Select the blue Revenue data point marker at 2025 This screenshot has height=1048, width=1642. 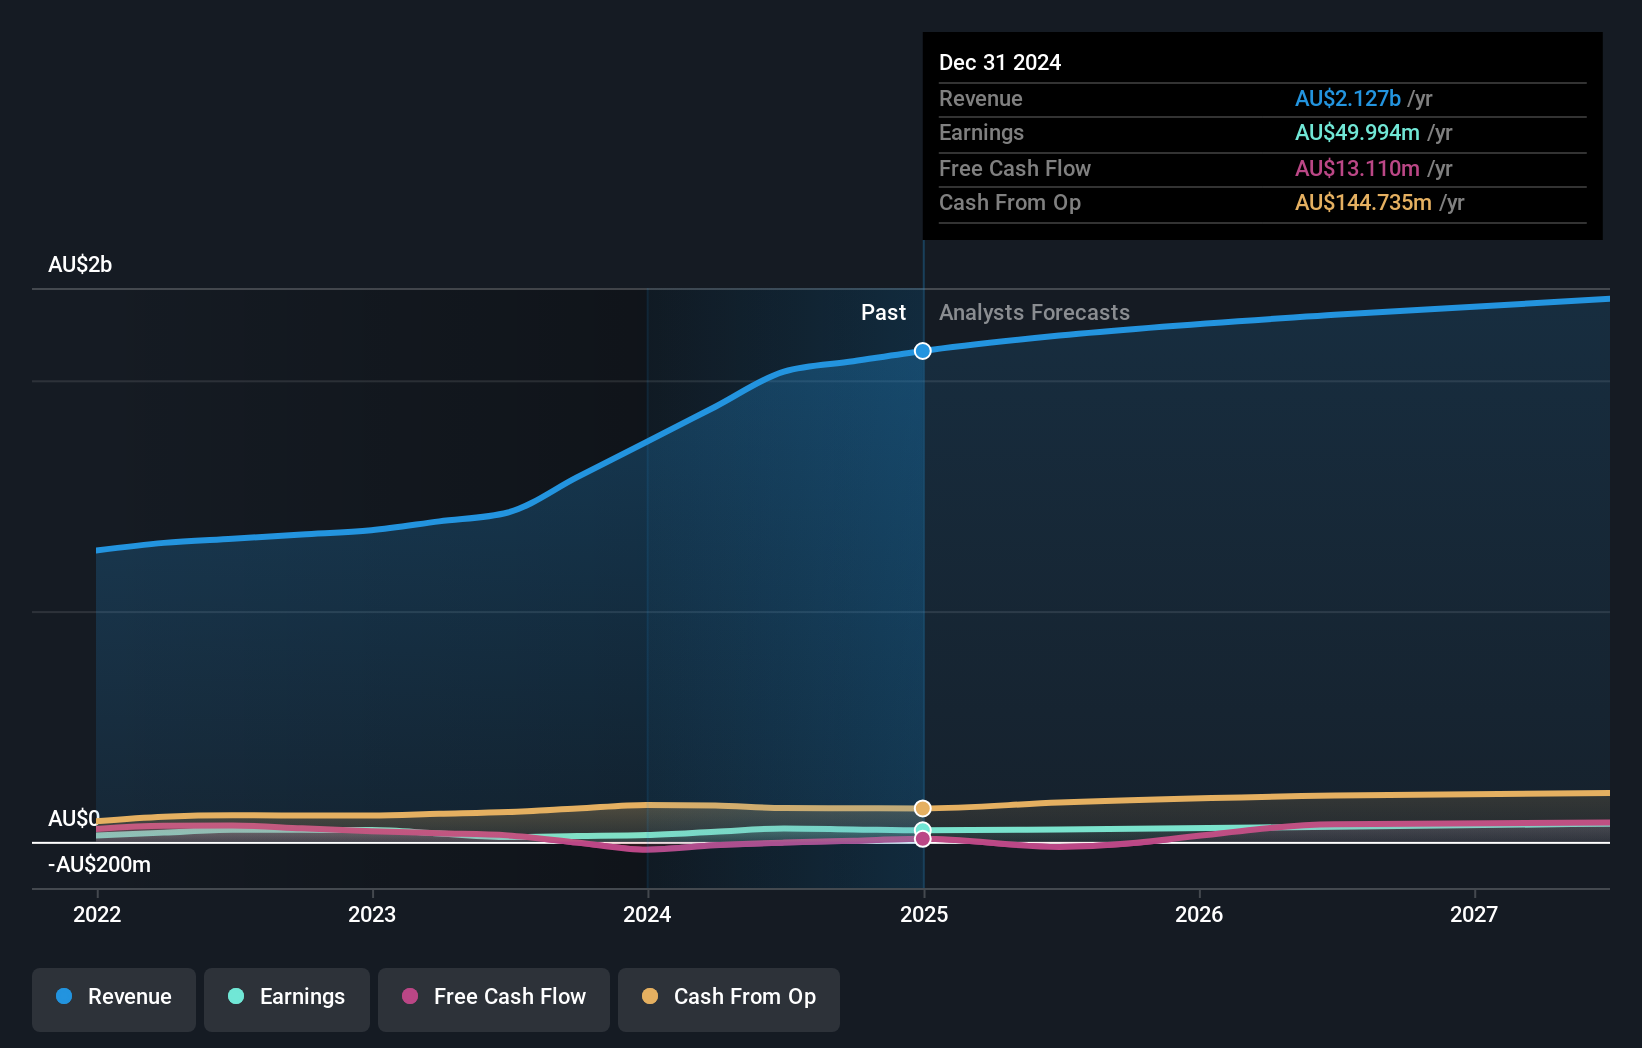(x=922, y=350)
